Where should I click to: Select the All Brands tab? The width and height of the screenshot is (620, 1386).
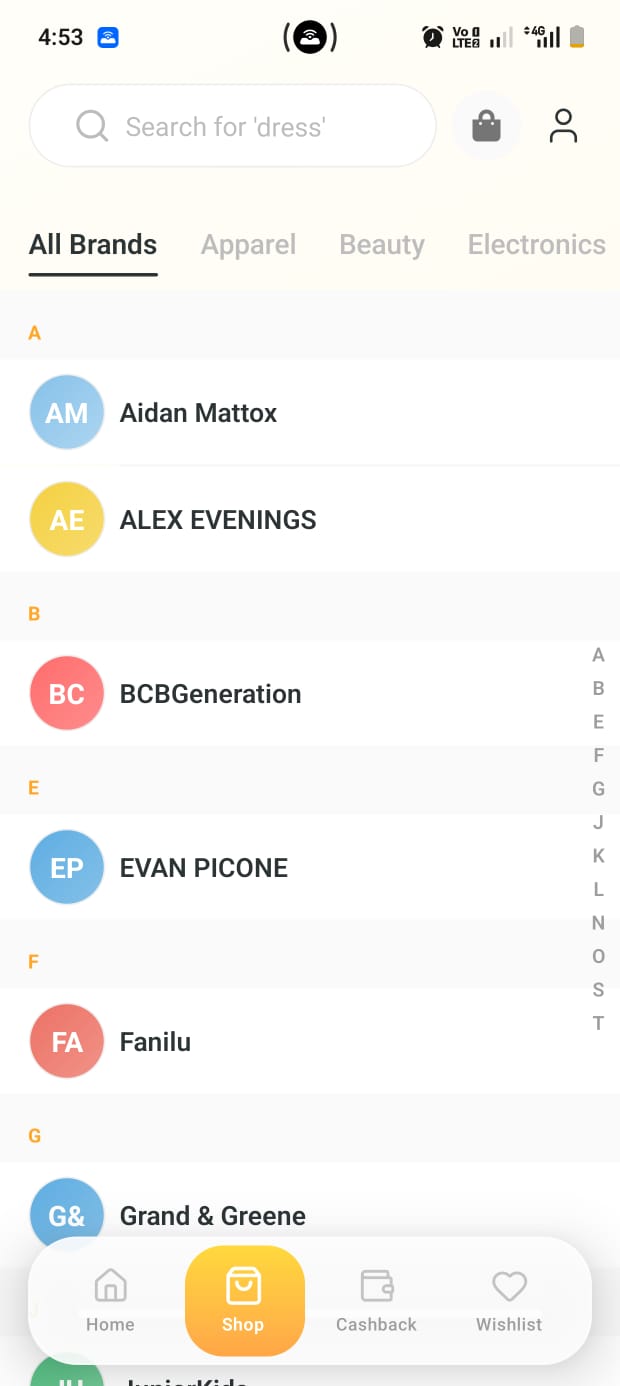click(93, 245)
